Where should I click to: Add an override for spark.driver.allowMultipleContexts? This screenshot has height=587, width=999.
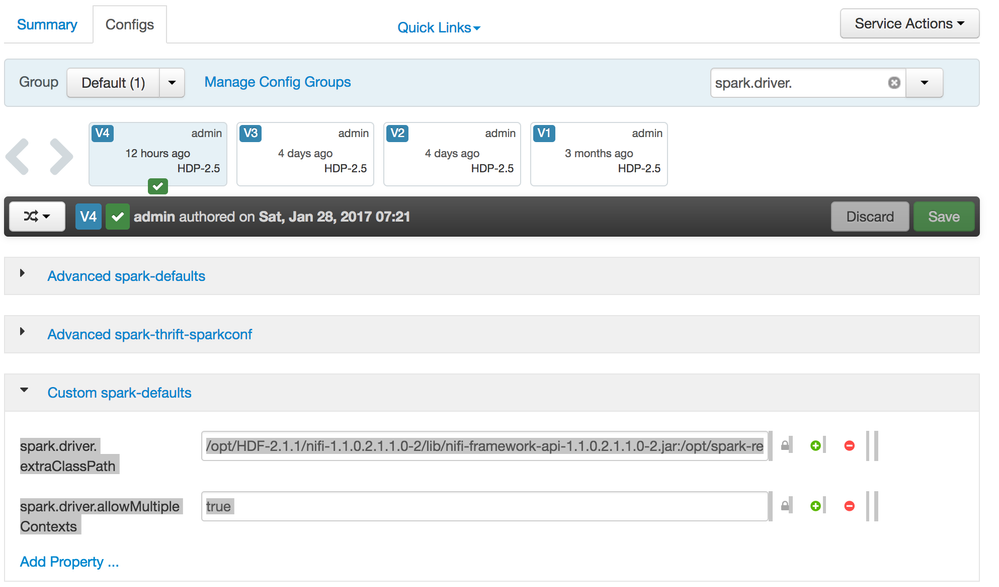click(817, 505)
